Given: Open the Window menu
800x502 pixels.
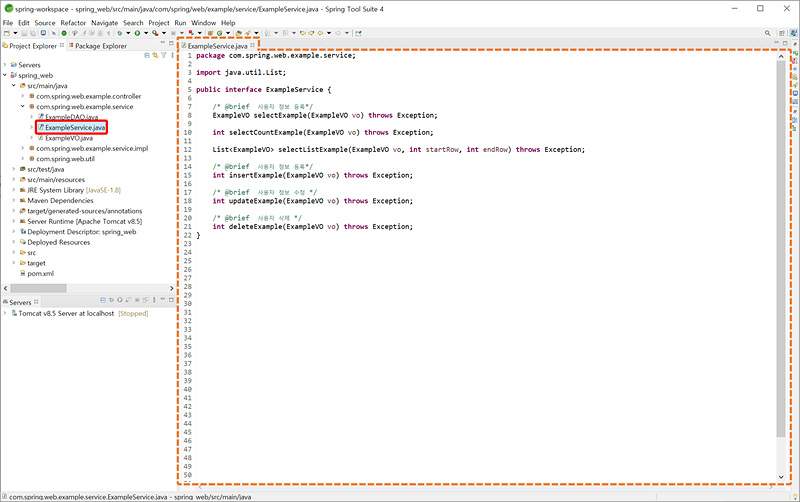Looking at the screenshot, I should tap(204, 23).
